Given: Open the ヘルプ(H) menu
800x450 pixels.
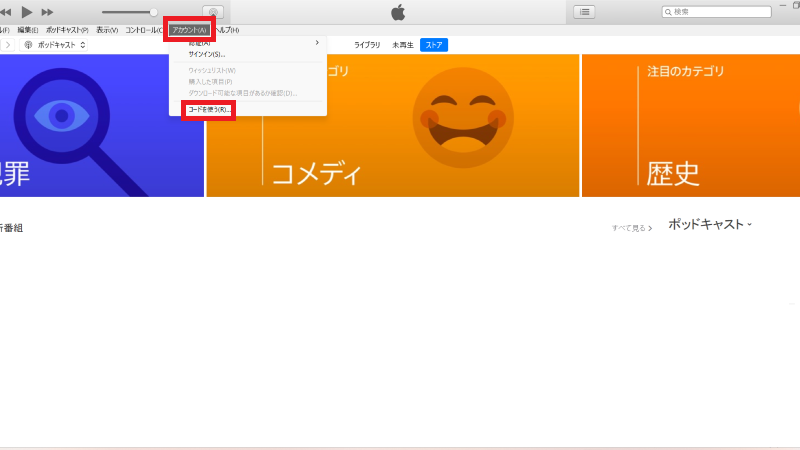Looking at the screenshot, I should (x=227, y=30).
